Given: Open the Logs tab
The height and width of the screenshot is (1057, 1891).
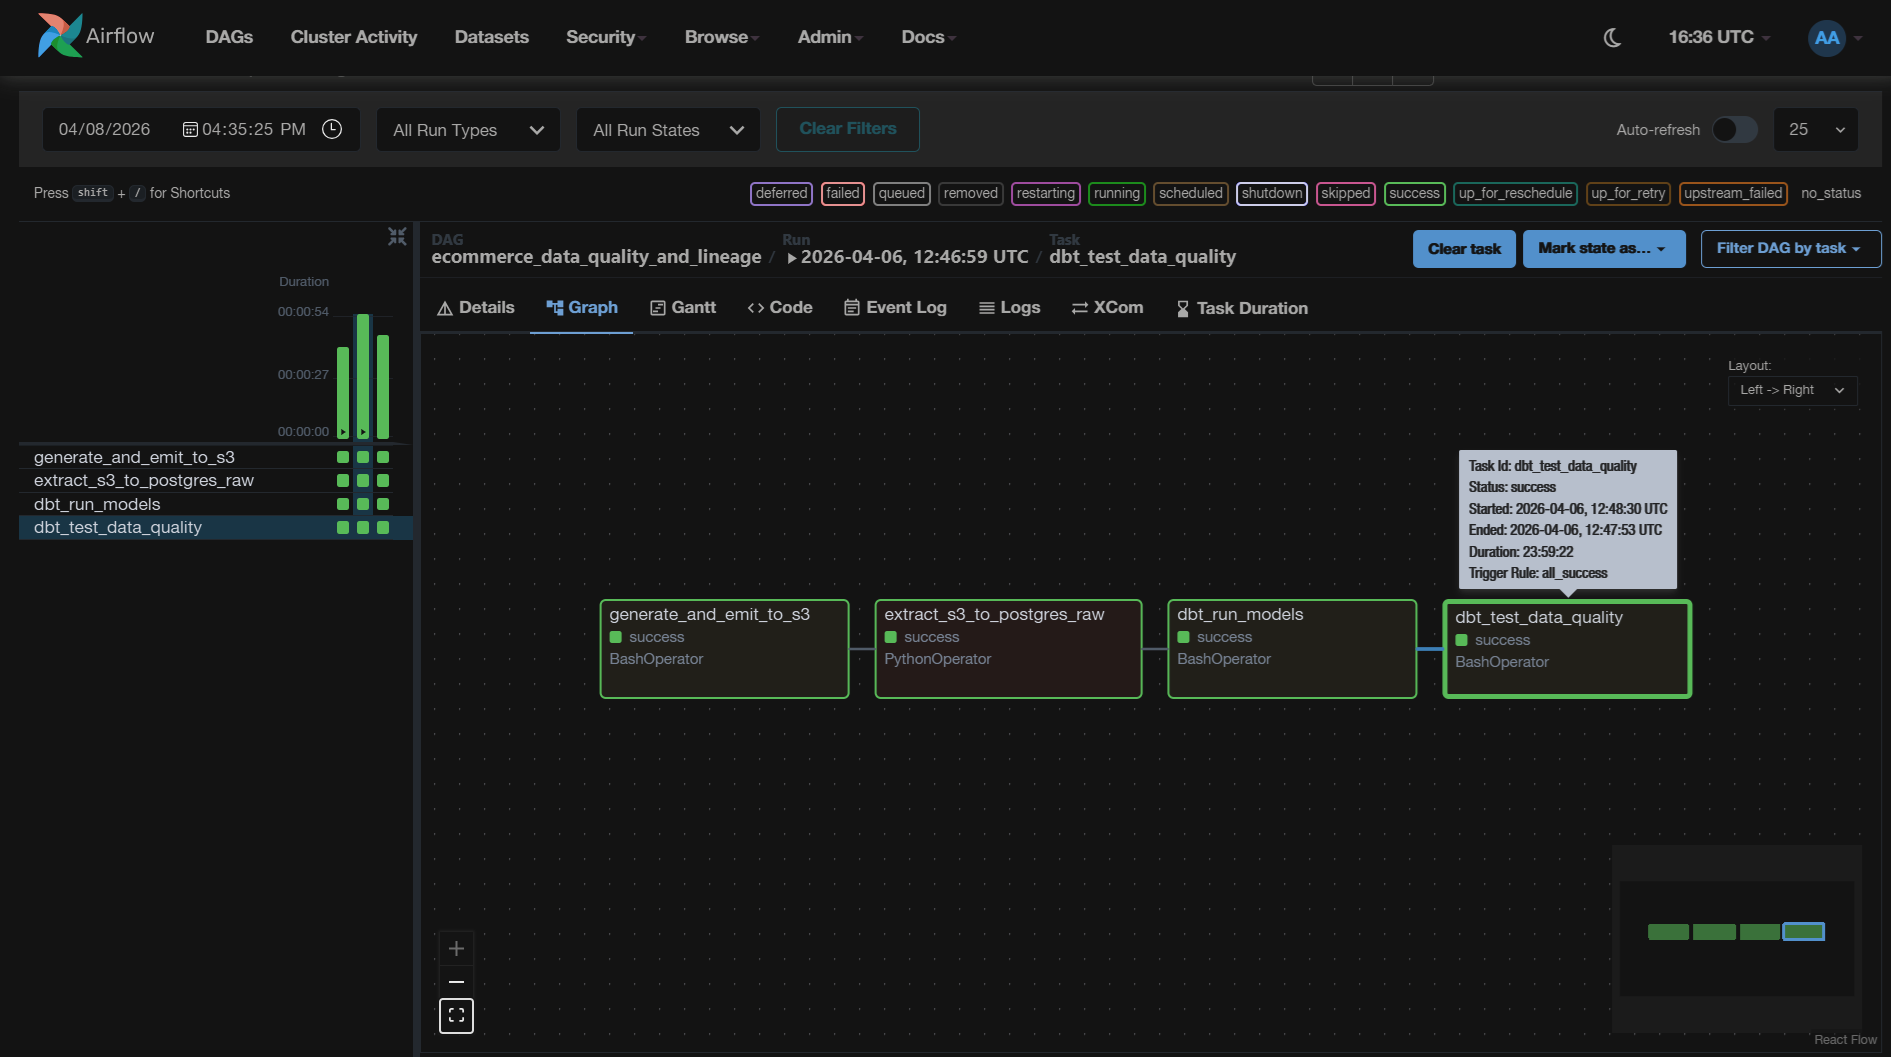Looking at the screenshot, I should pyautogui.click(x=1009, y=308).
